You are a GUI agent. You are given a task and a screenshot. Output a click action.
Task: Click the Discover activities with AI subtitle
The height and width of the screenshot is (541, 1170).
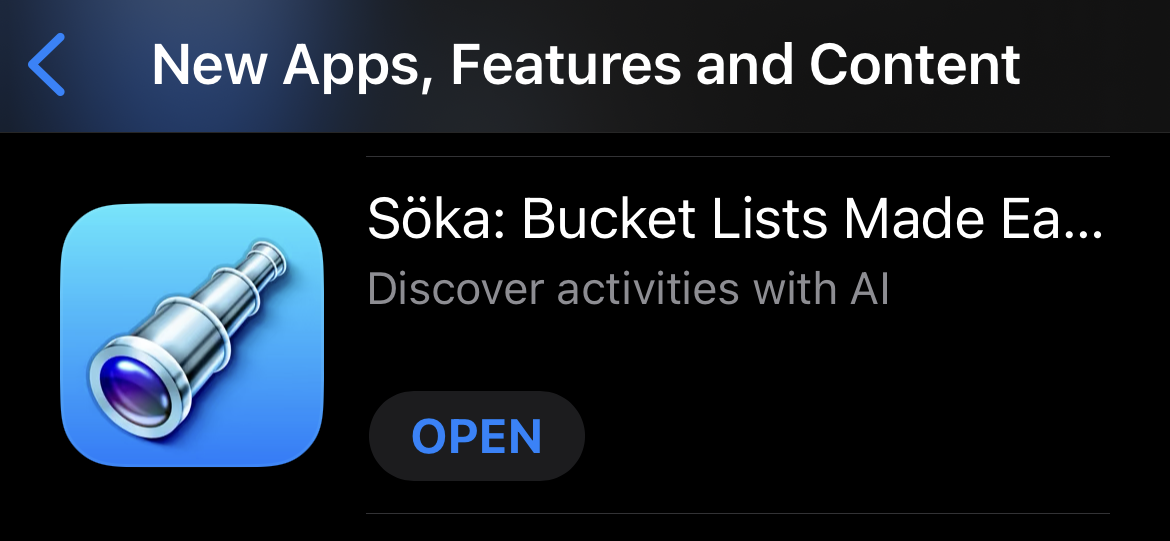[628, 289]
